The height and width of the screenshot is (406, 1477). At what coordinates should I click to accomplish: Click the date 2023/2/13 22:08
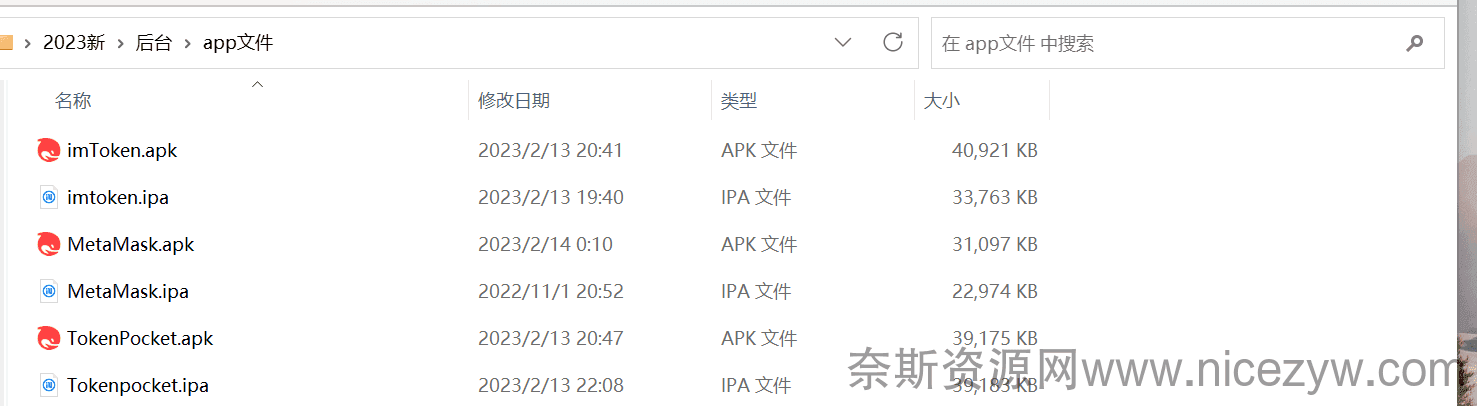click(551, 385)
